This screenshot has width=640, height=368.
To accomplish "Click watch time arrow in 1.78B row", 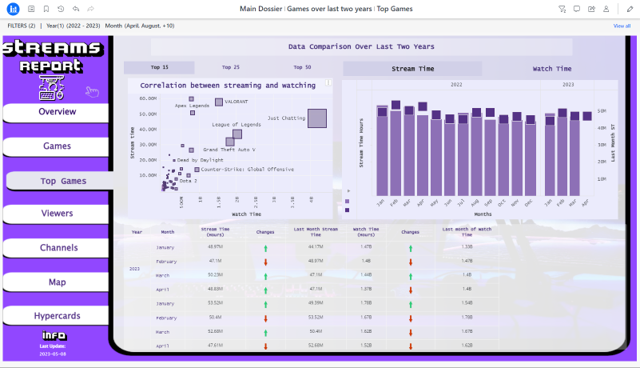I will (x=411, y=304).
